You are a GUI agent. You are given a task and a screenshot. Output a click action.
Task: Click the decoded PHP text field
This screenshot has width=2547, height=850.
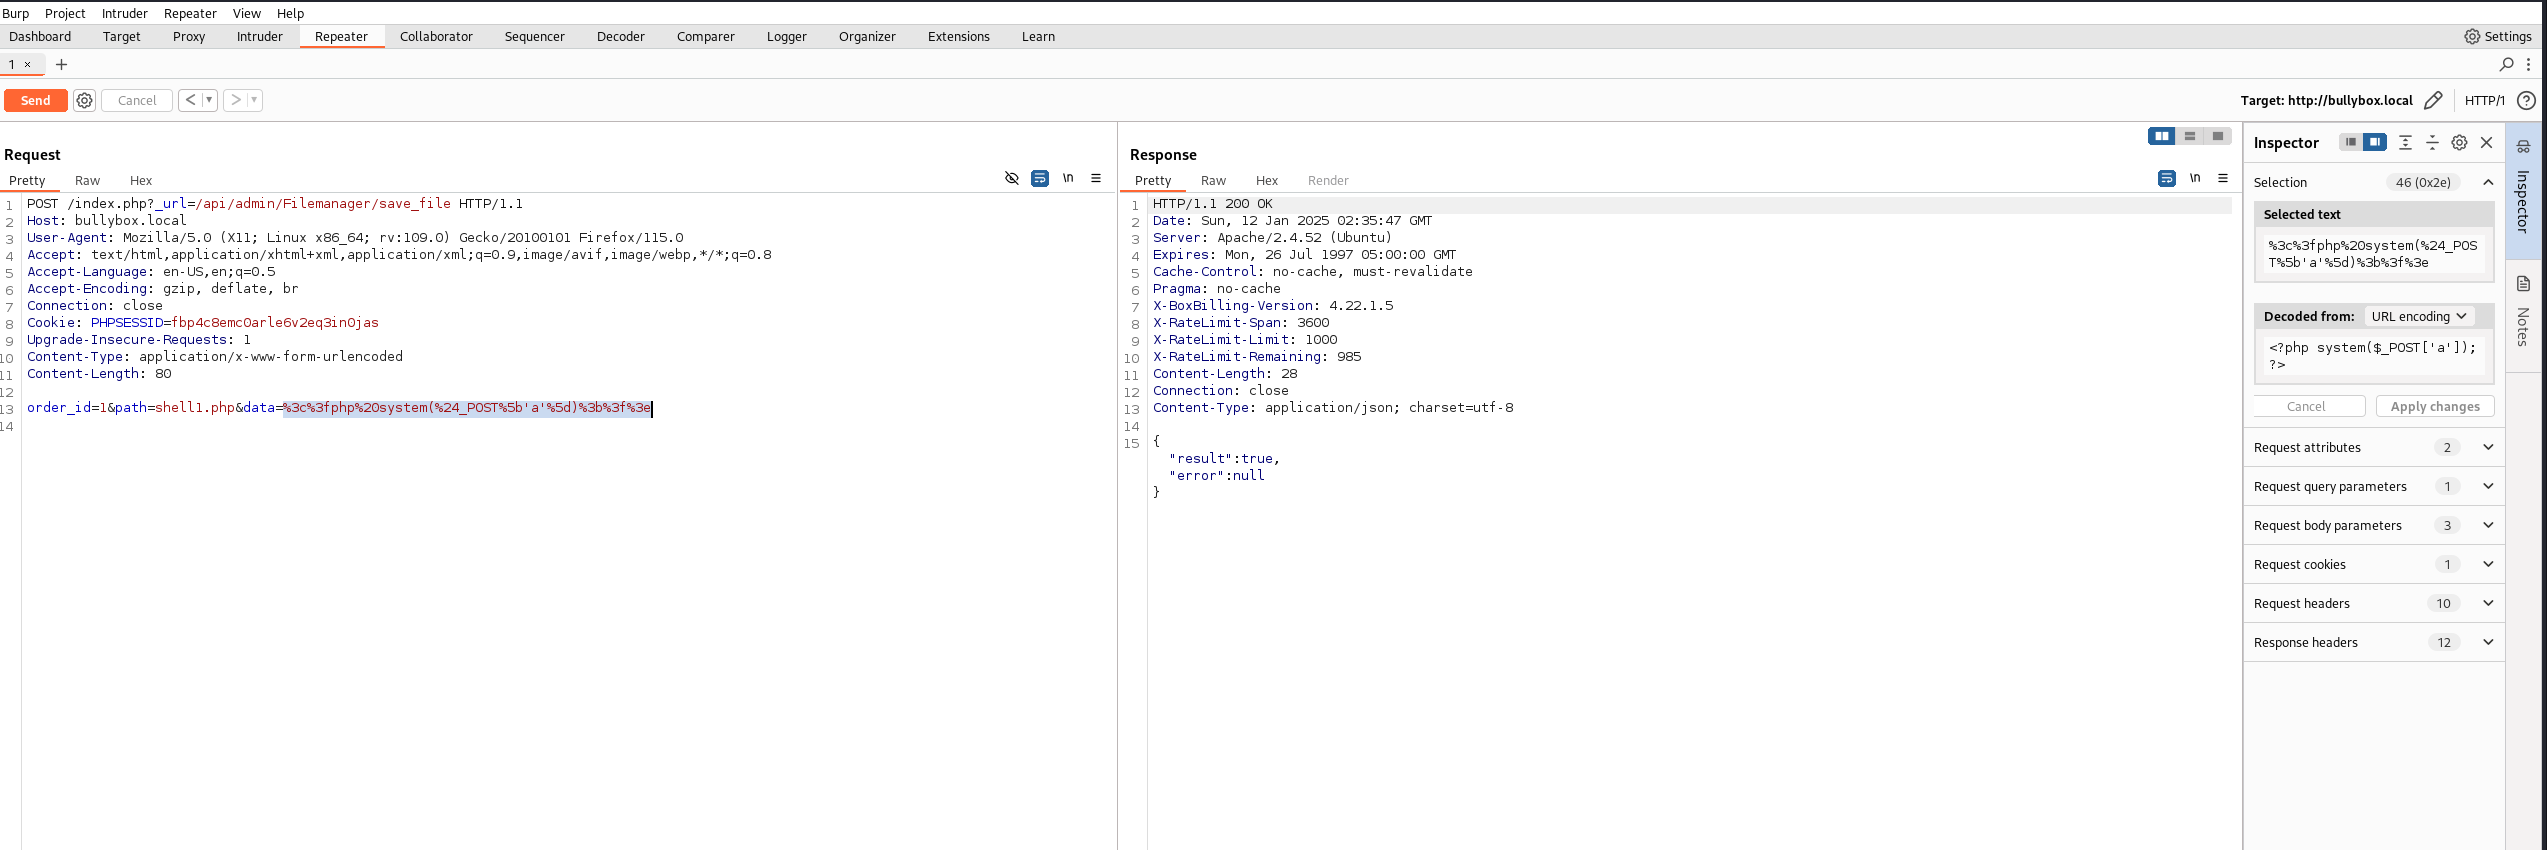[2374, 355]
